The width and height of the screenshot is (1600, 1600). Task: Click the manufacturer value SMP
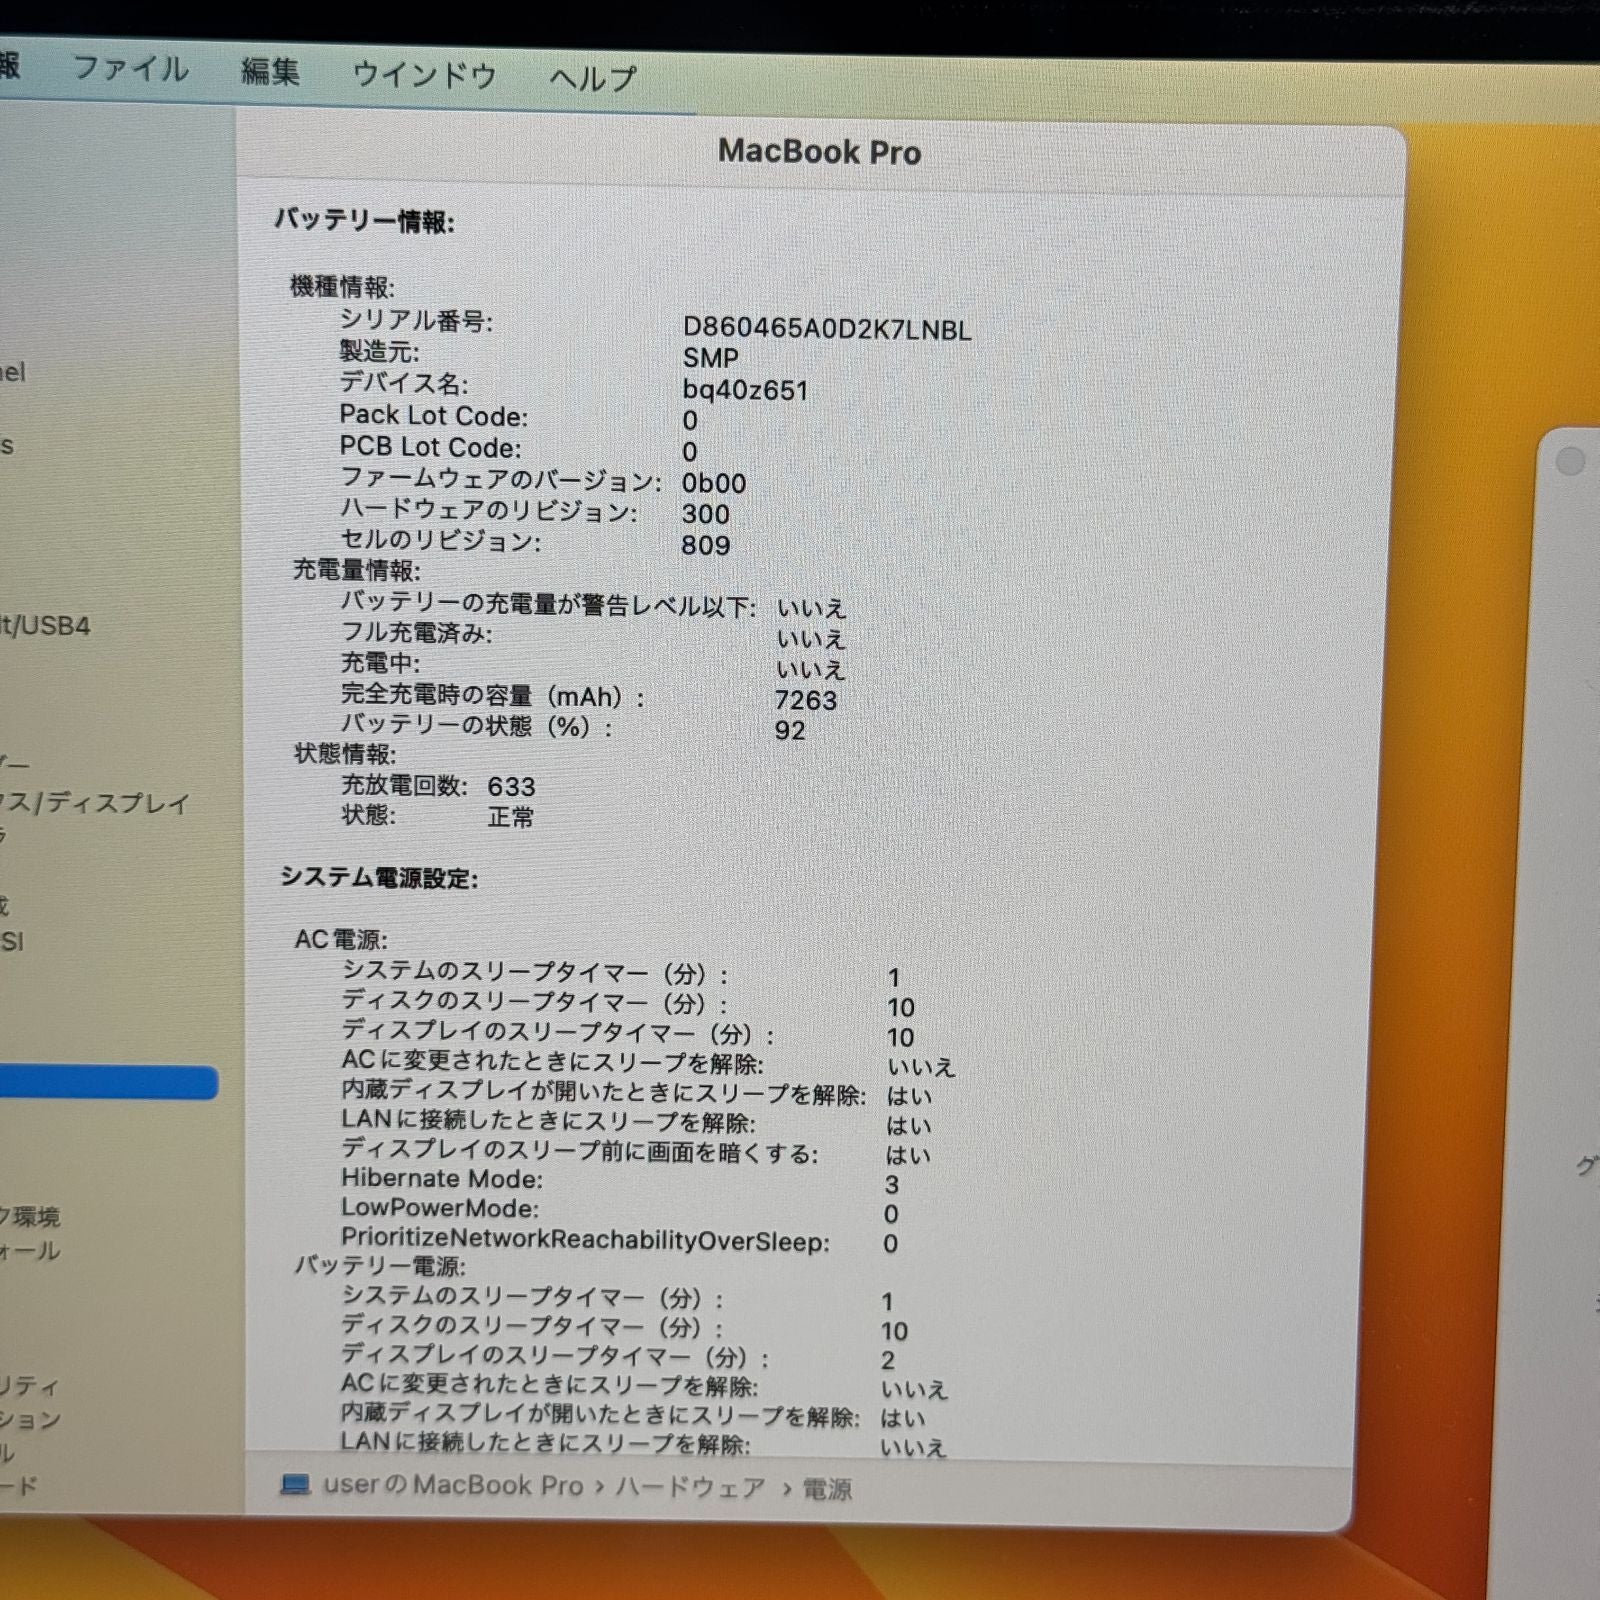pos(711,358)
